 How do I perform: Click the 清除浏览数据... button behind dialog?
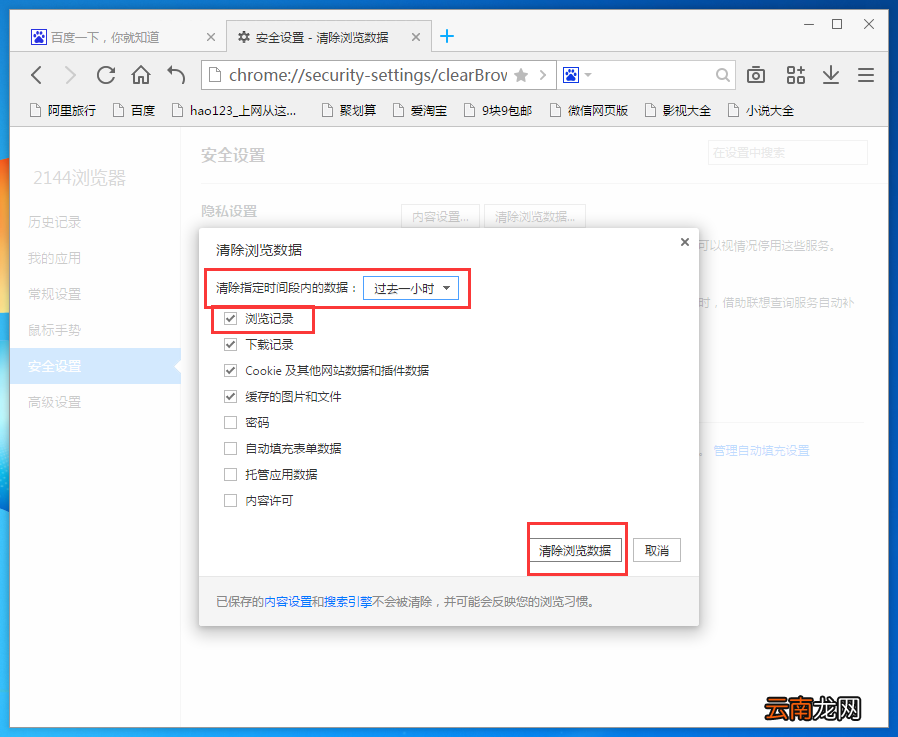pos(535,216)
